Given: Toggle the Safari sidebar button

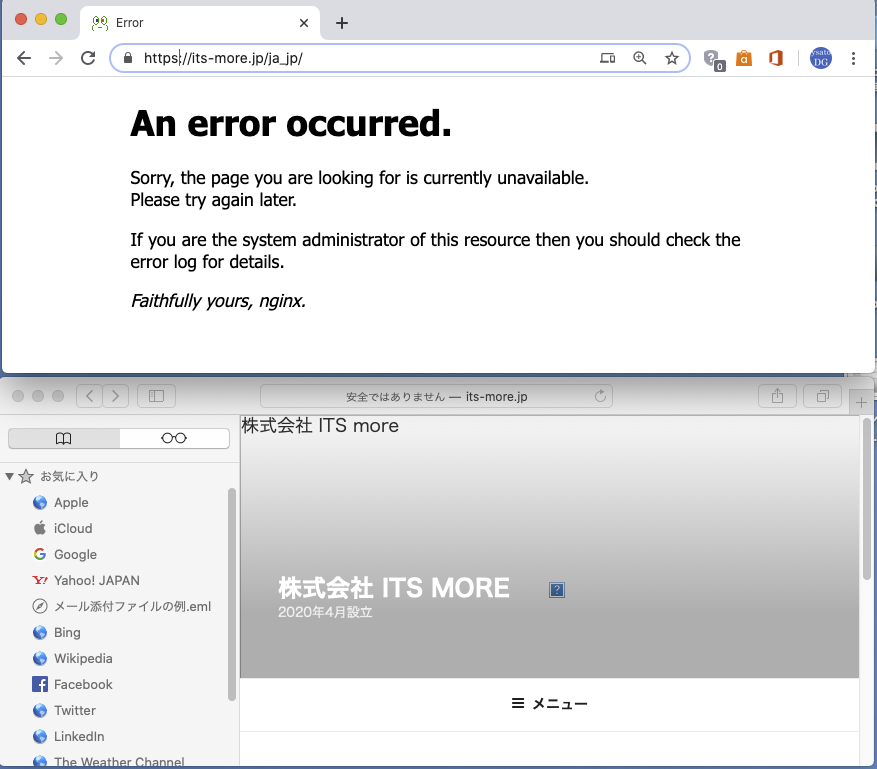Looking at the screenshot, I should pos(156,396).
